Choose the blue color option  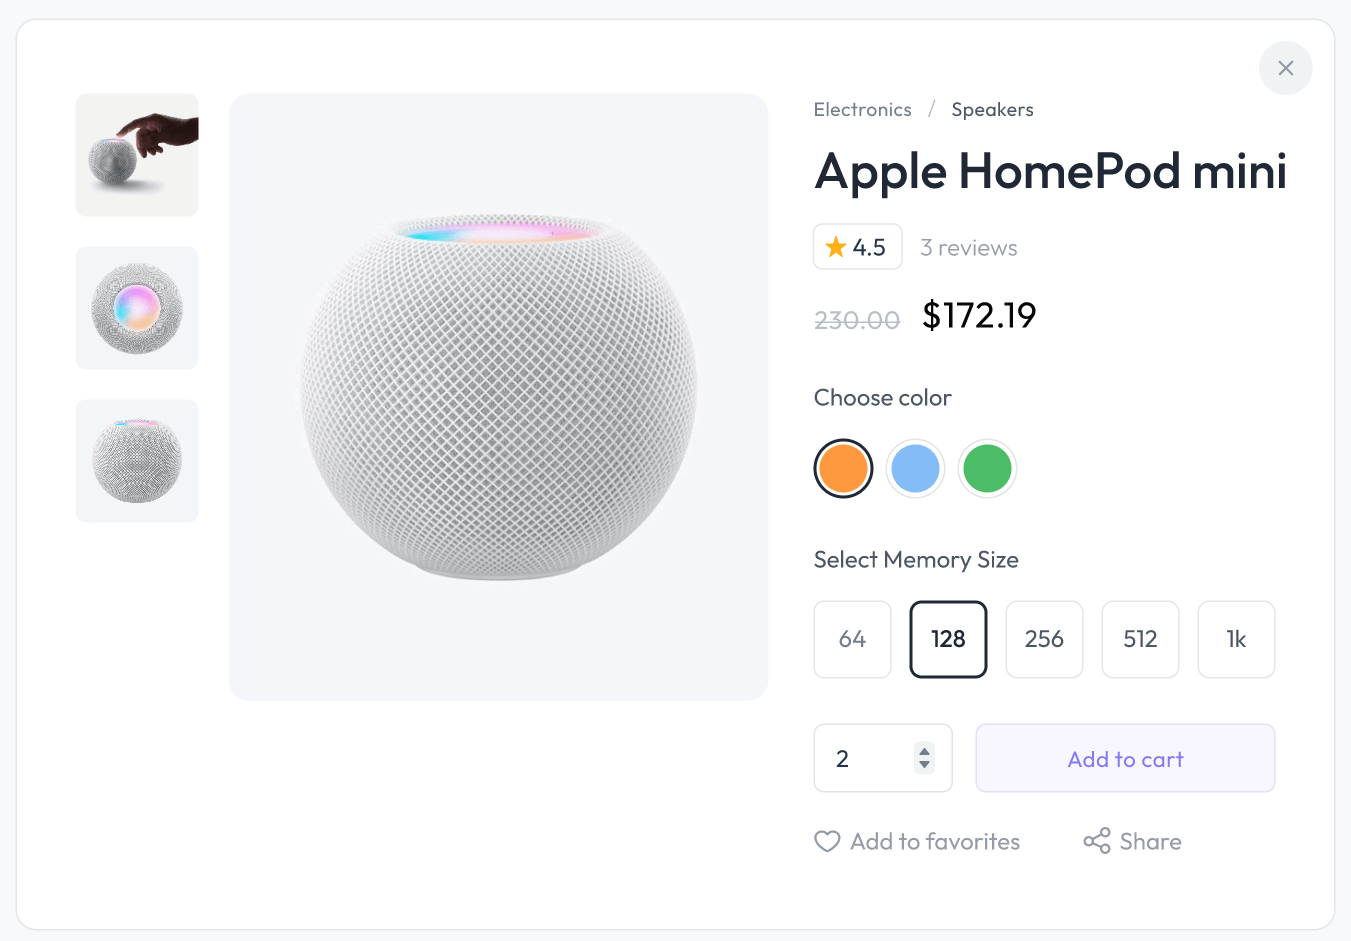[x=915, y=468]
